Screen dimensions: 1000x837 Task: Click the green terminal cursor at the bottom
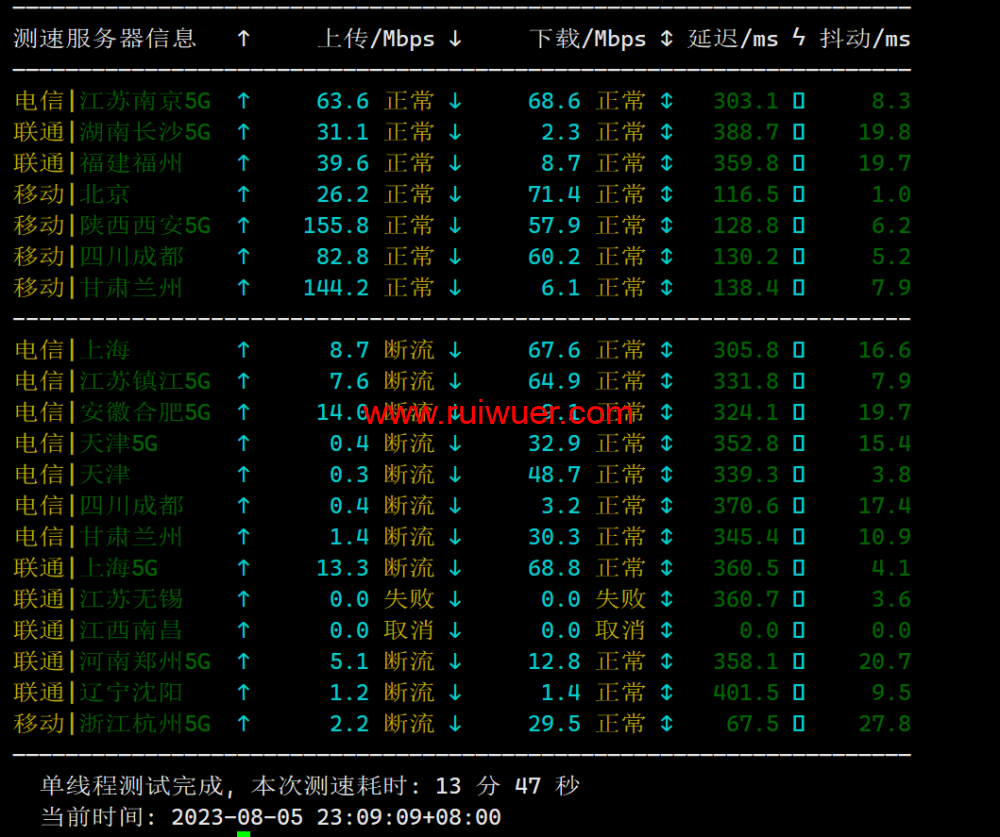click(243, 832)
